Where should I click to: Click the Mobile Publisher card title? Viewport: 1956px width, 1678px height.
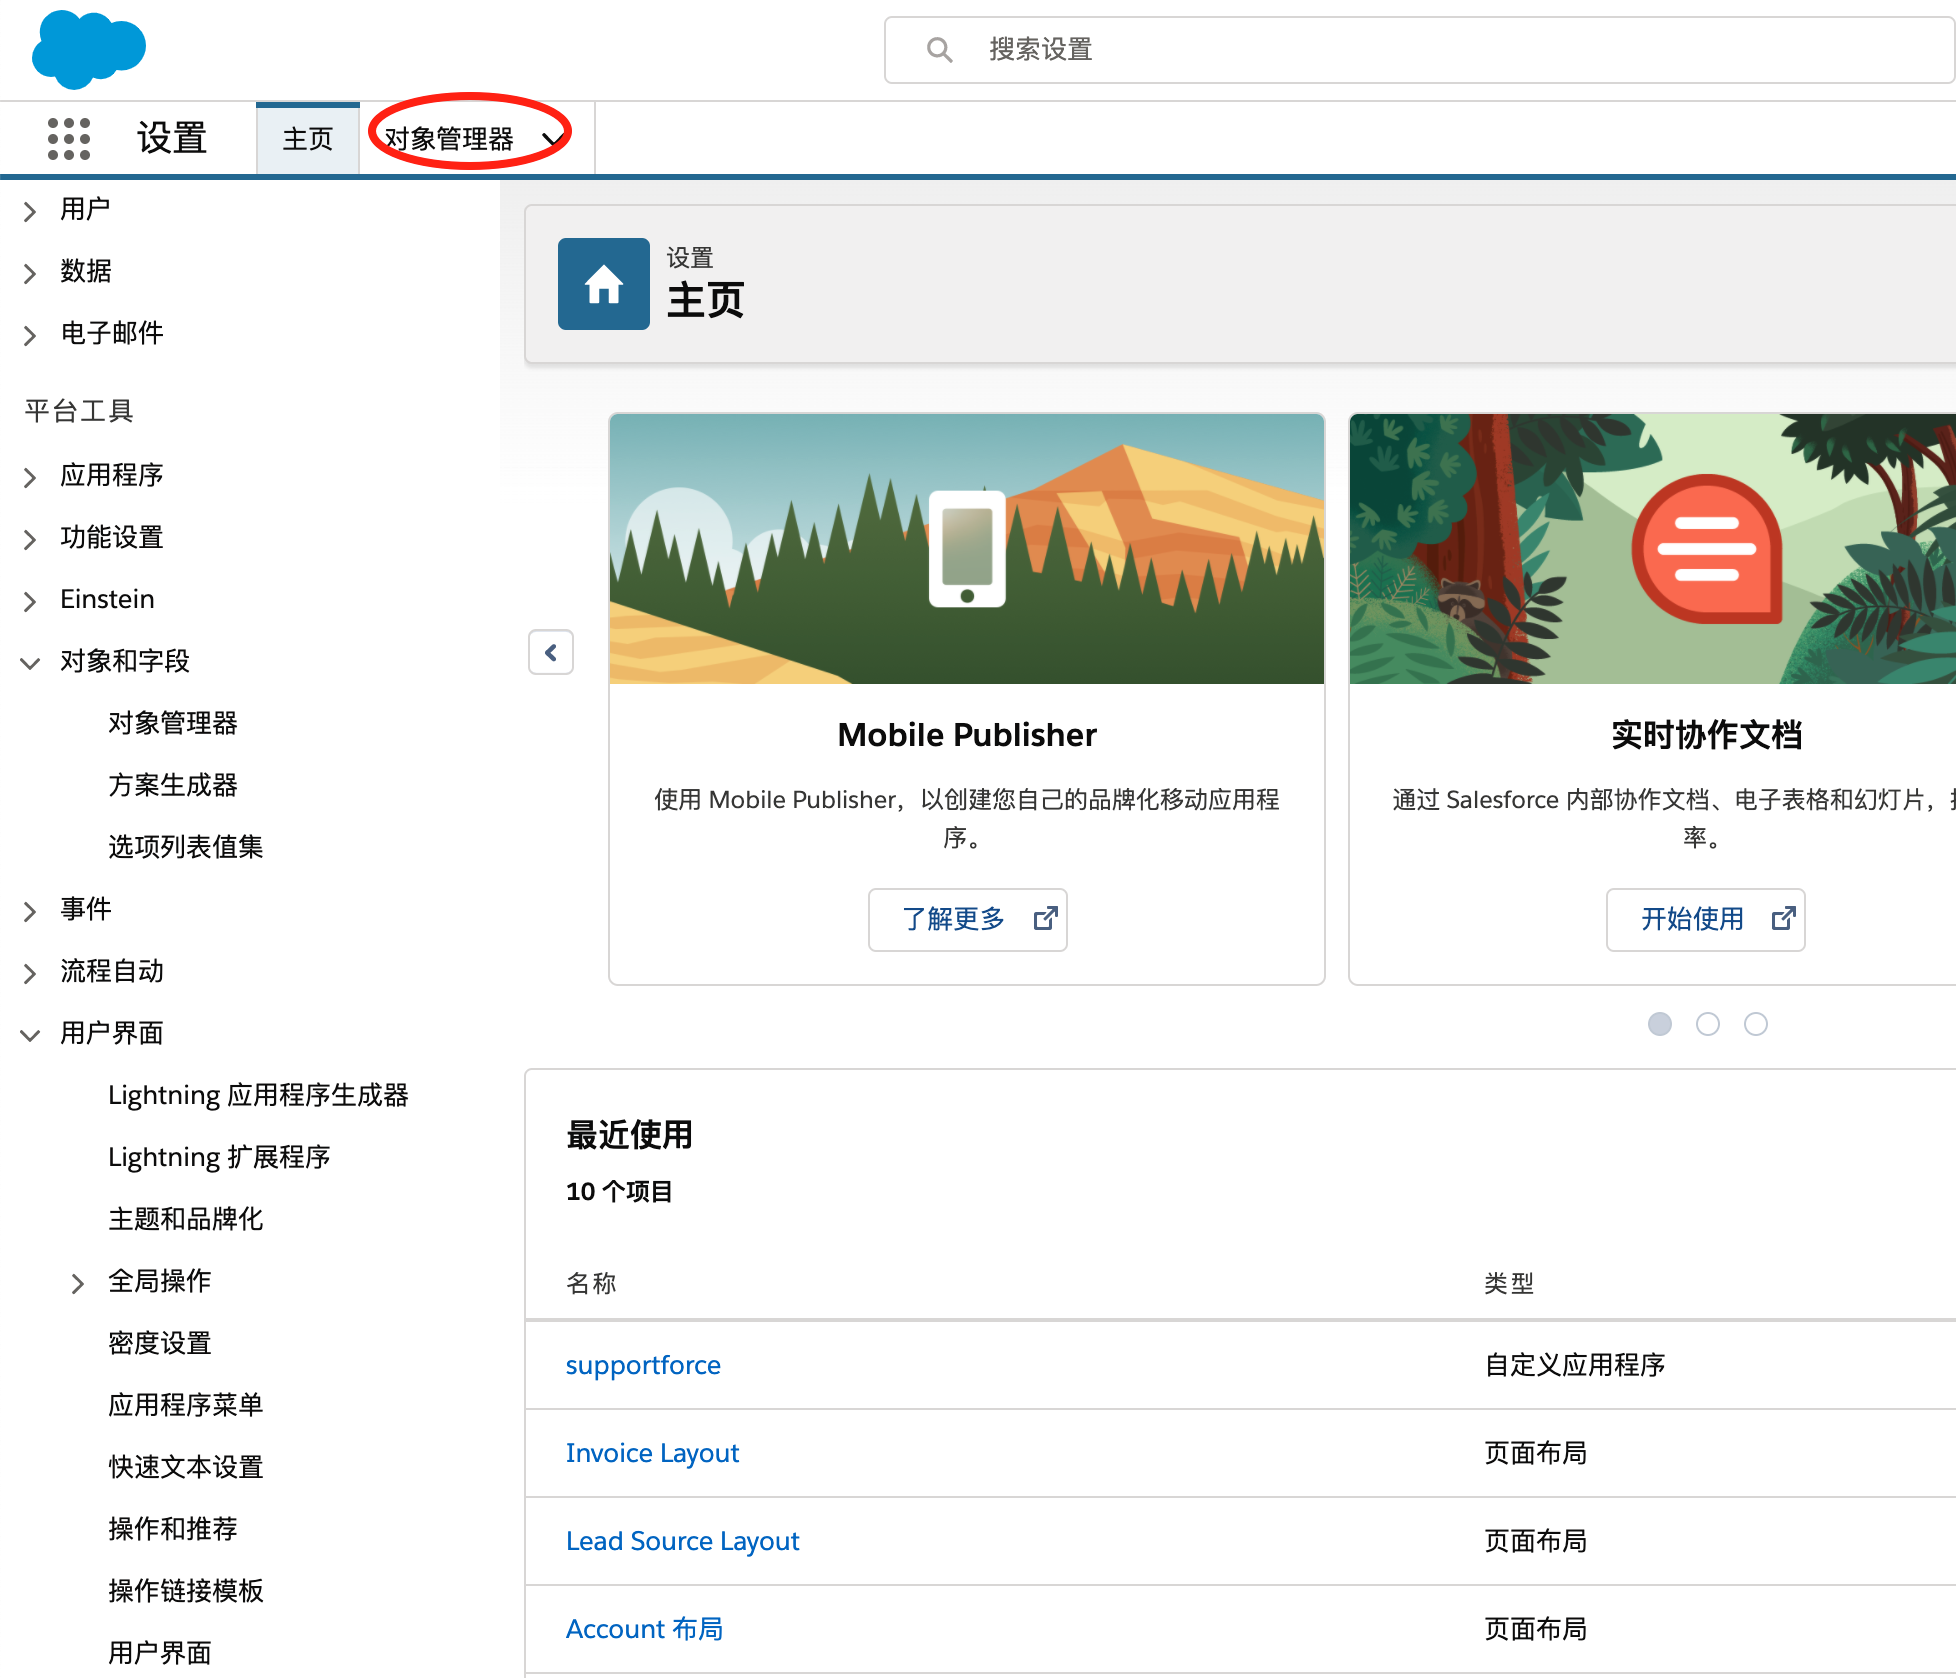(967, 735)
